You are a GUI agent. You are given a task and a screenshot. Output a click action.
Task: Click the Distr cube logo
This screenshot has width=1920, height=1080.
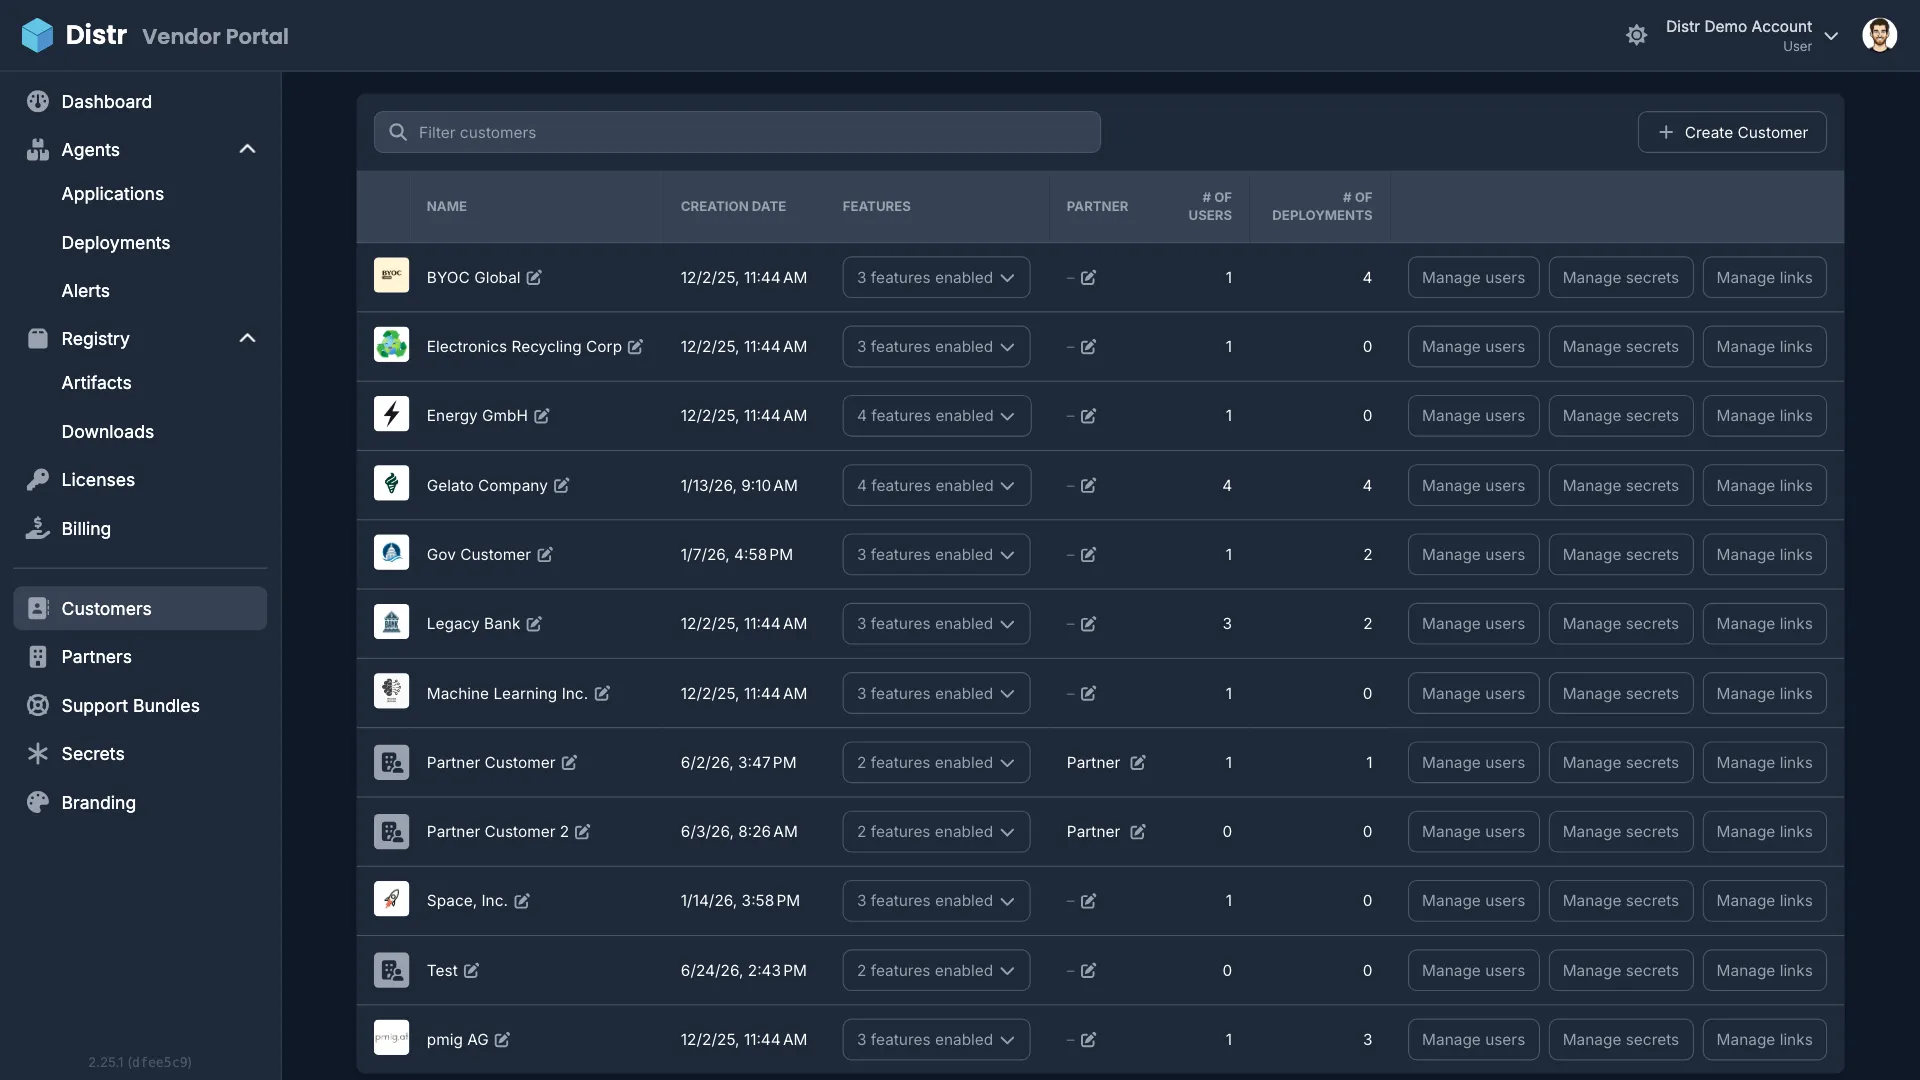coord(37,35)
